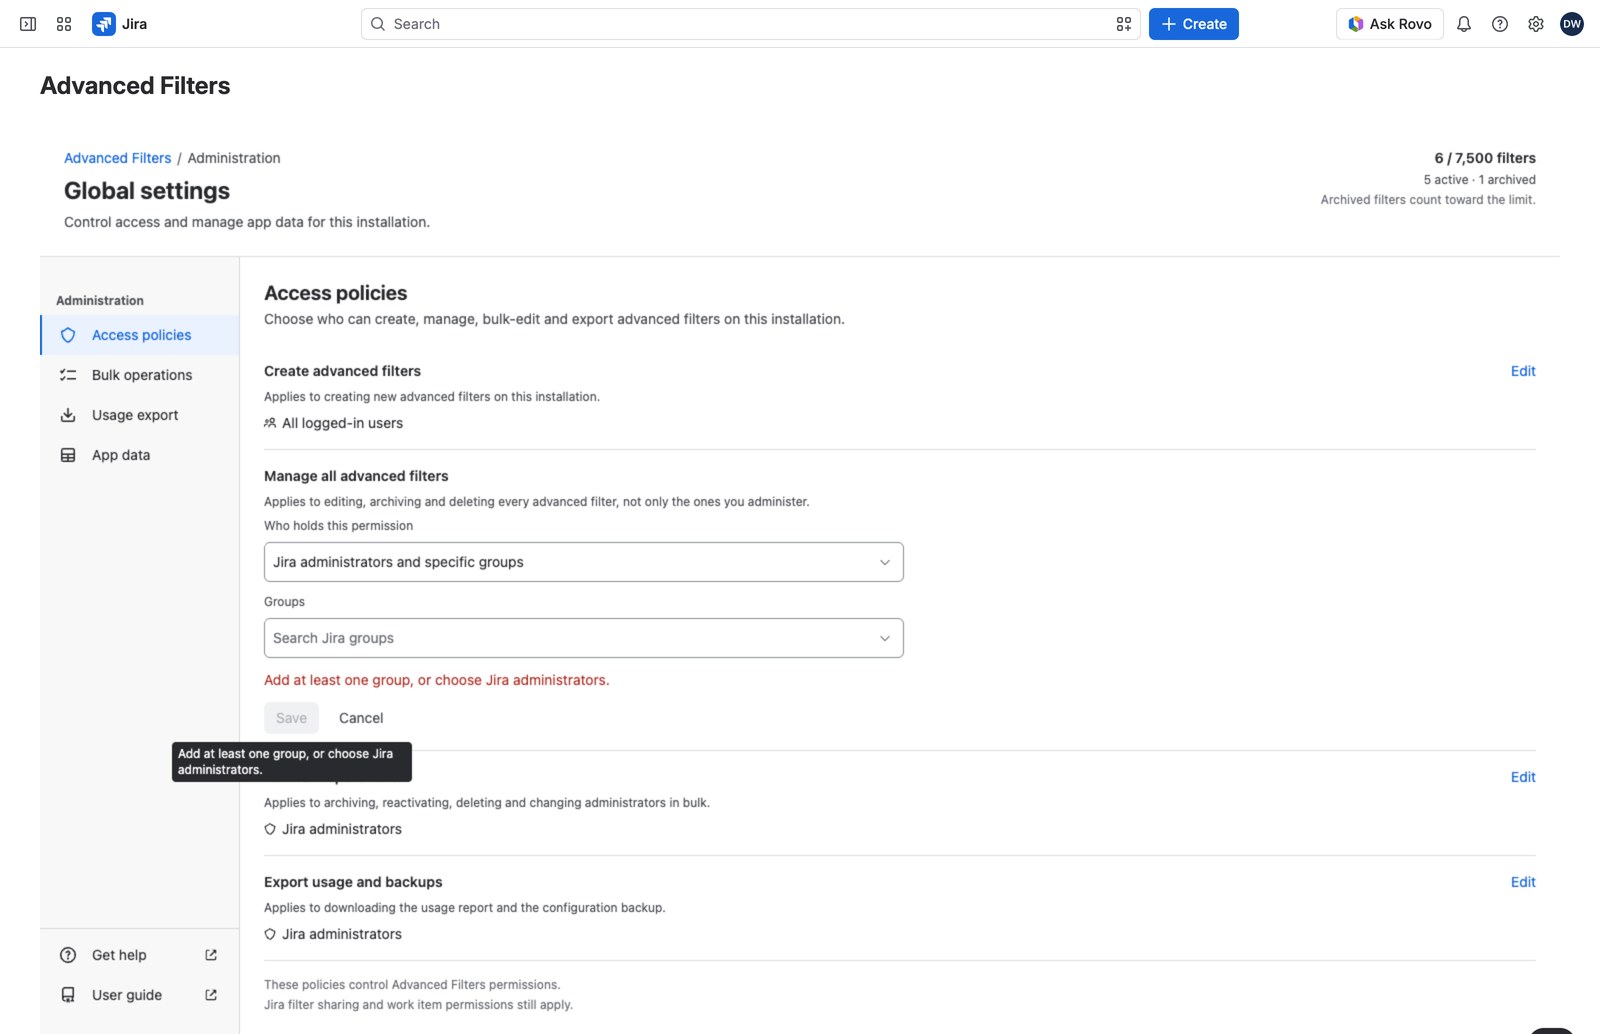Click the Access policies shield icon

coord(68,335)
